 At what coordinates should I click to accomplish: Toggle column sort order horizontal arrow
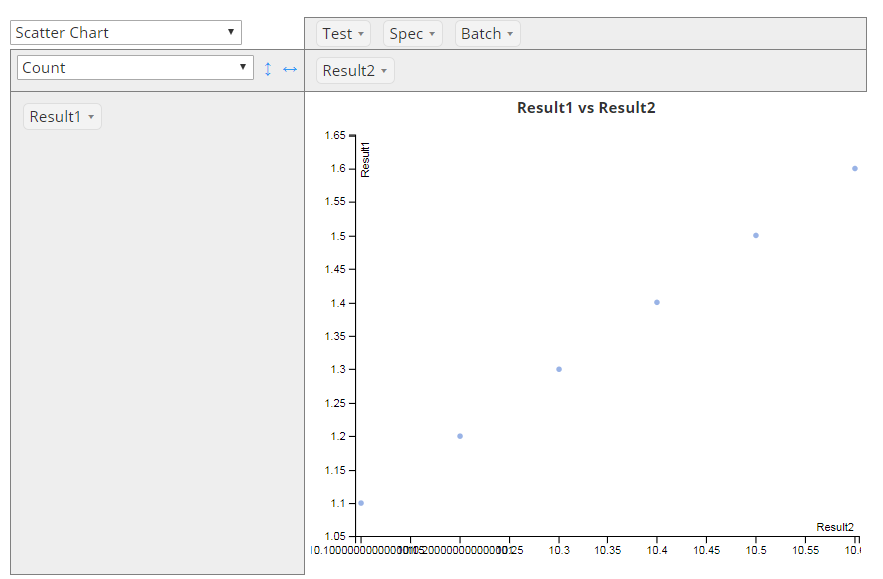[x=290, y=69]
